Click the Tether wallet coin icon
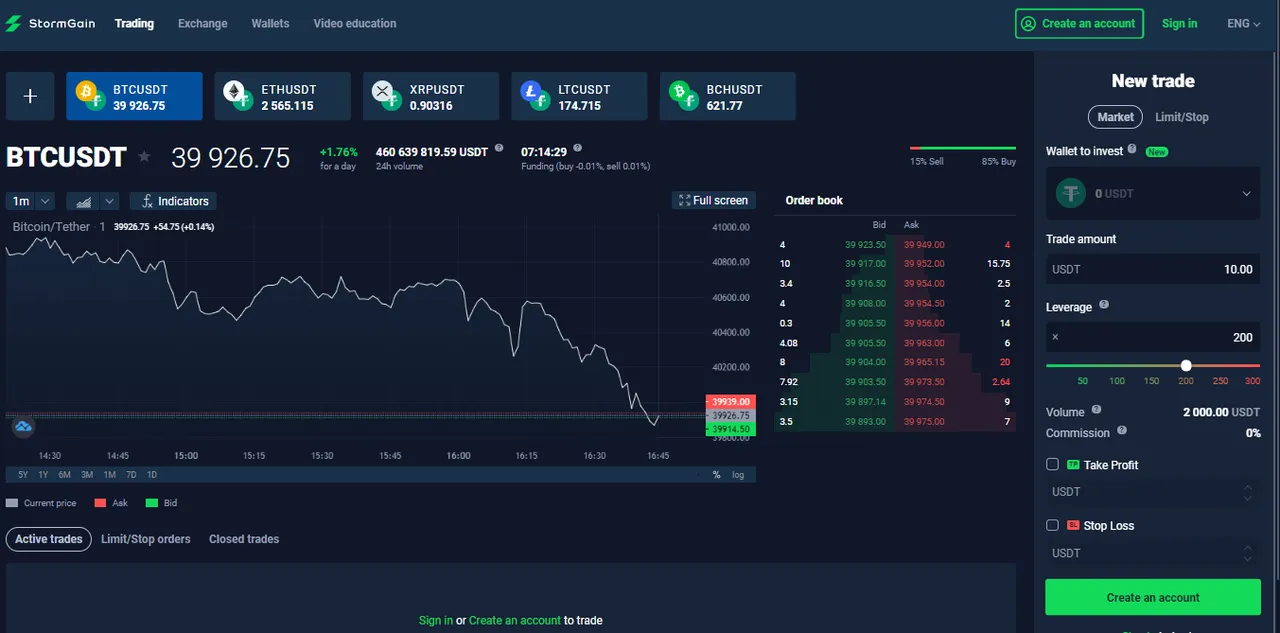Image resolution: width=1280 pixels, height=633 pixels. point(1072,193)
